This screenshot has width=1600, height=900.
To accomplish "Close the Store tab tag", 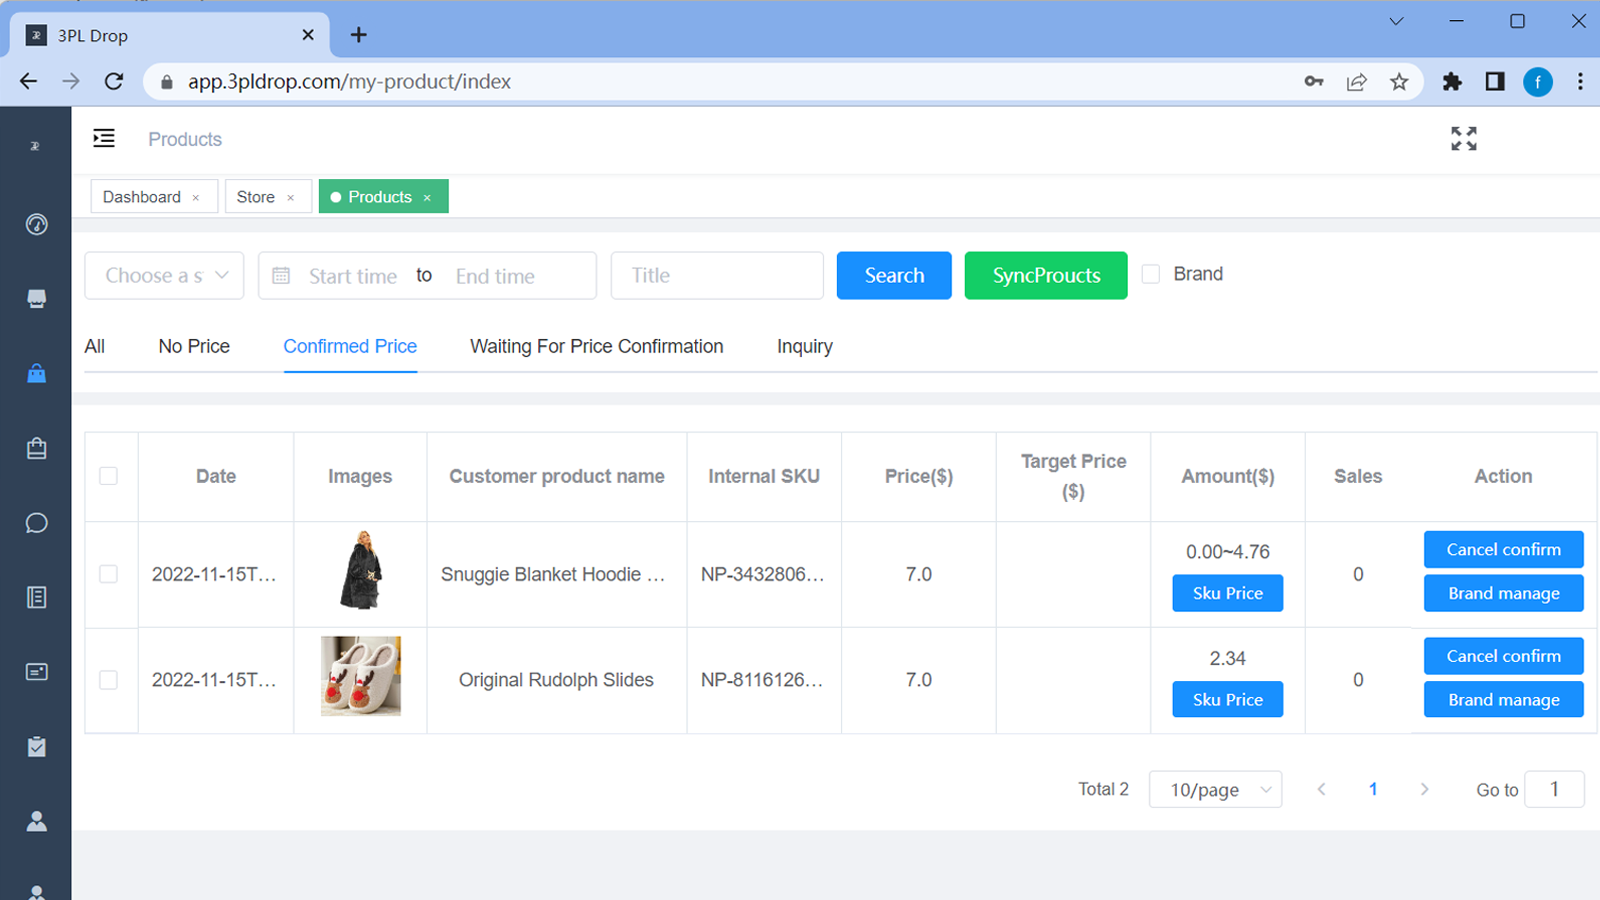I will coord(291,198).
